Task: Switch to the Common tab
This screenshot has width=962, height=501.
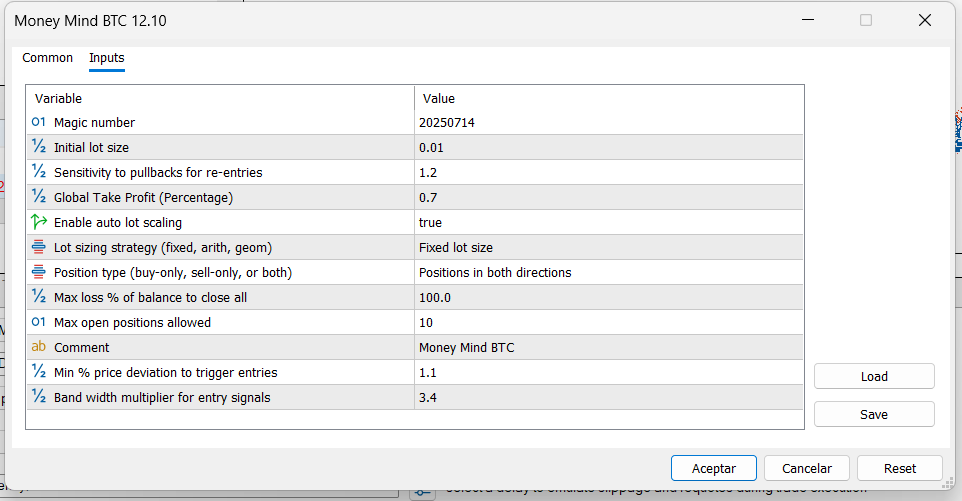Action: point(48,58)
